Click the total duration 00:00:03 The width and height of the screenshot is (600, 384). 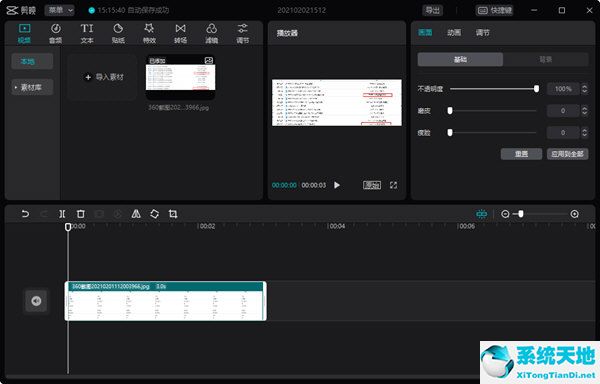coord(314,185)
